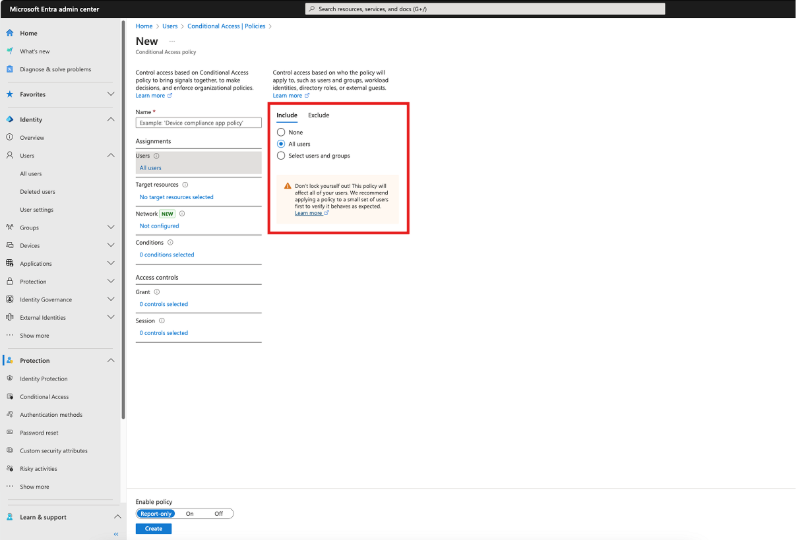Viewport: 796px width, 540px height.
Task: Click the info icon beside Conditions
Action: [170, 242]
